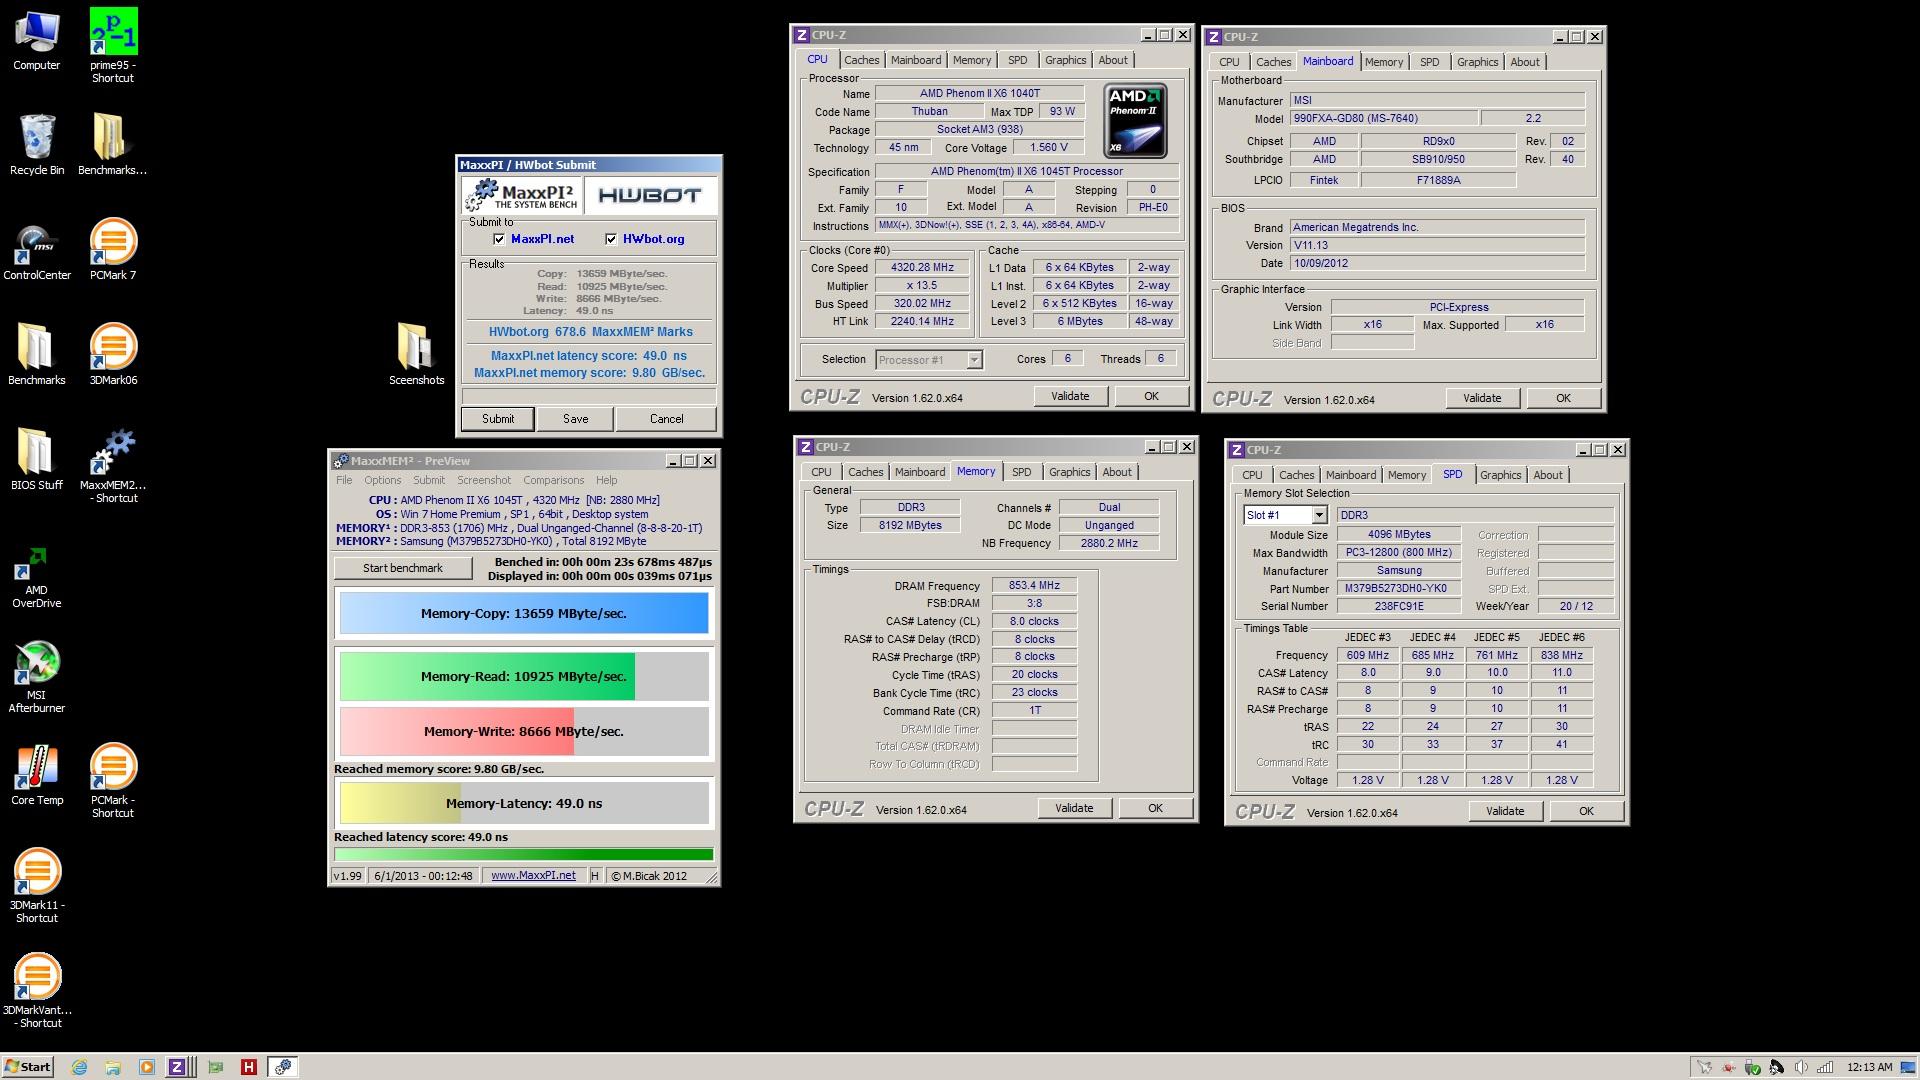The width and height of the screenshot is (1920, 1080).
Task: Launch MSI Afterburner from desktop
Action: click(x=37, y=677)
